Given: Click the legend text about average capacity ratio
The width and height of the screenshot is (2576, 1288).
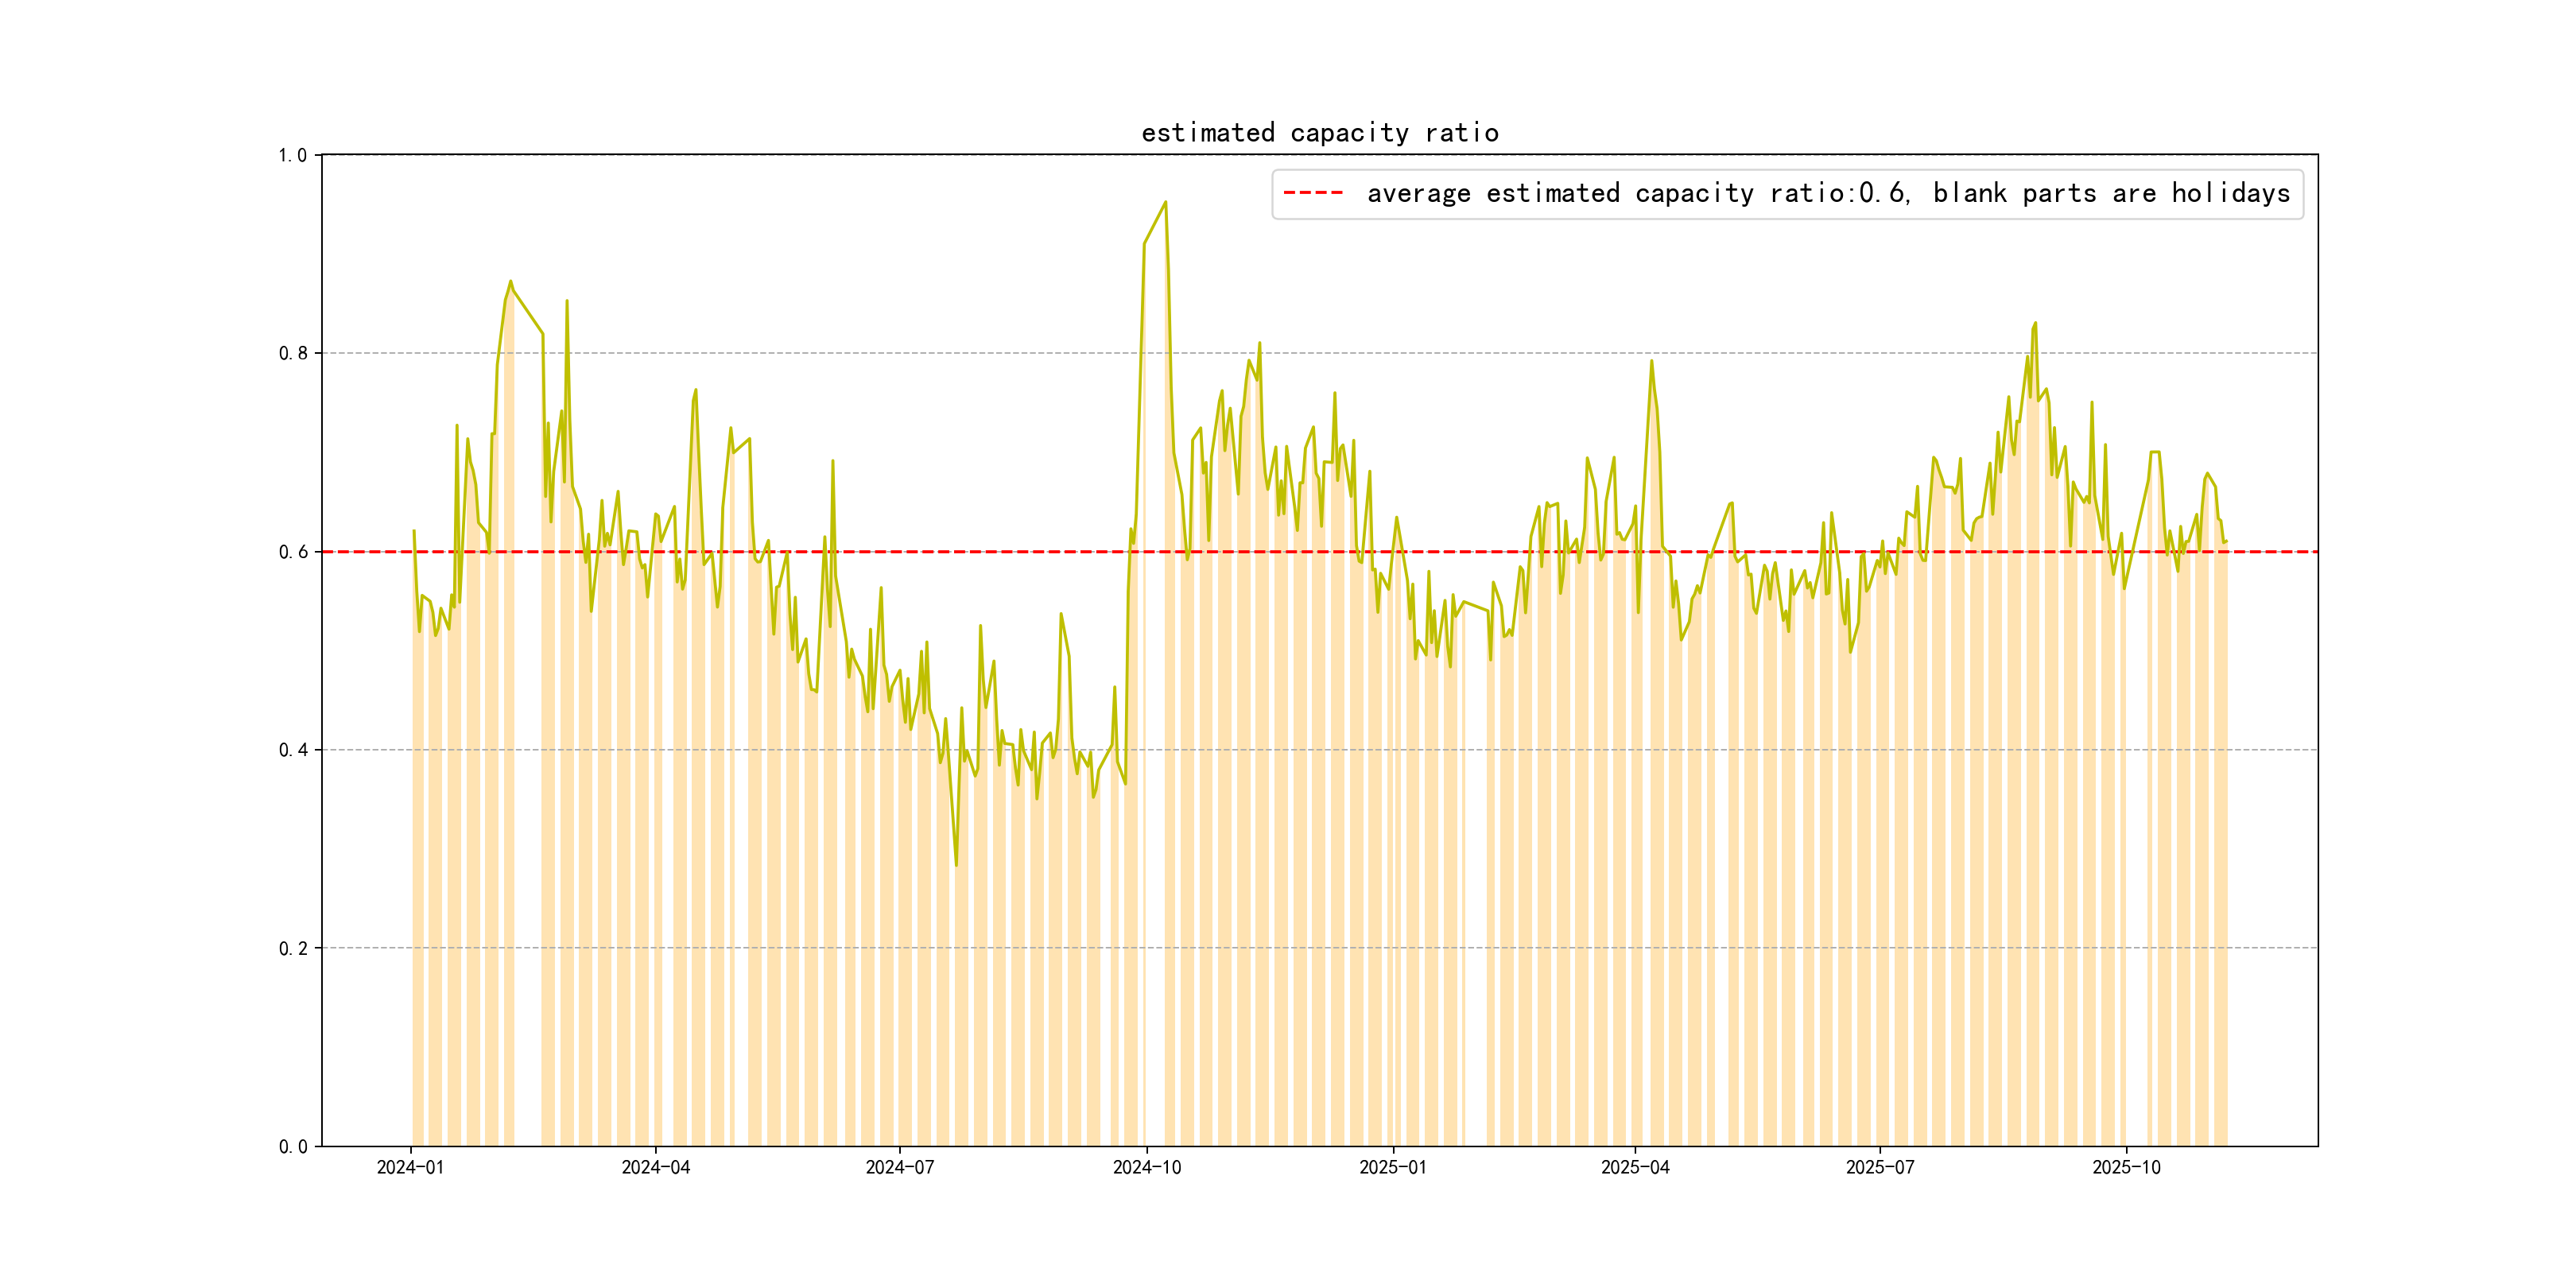Looking at the screenshot, I should (x=1827, y=193).
